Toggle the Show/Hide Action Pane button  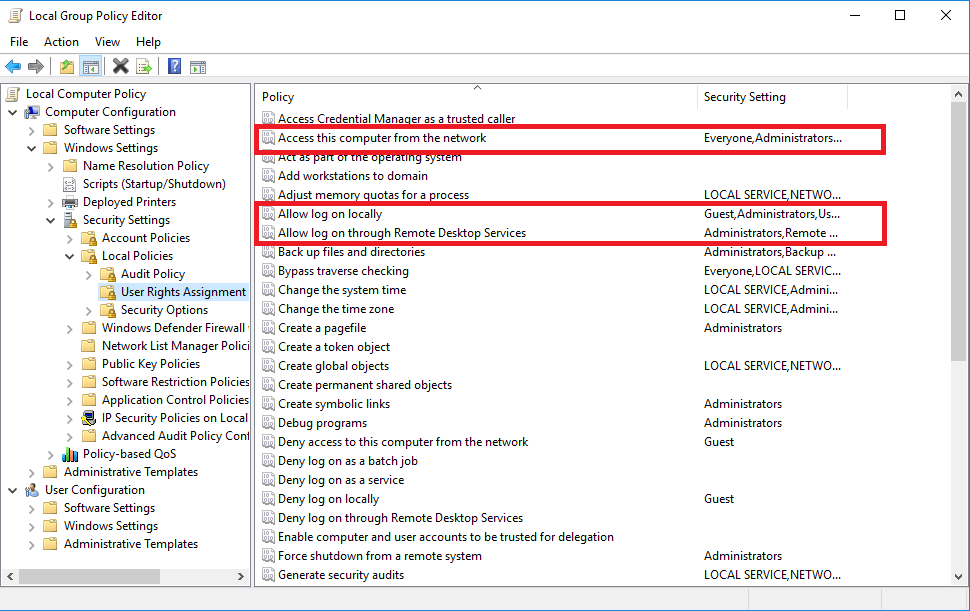(x=198, y=67)
